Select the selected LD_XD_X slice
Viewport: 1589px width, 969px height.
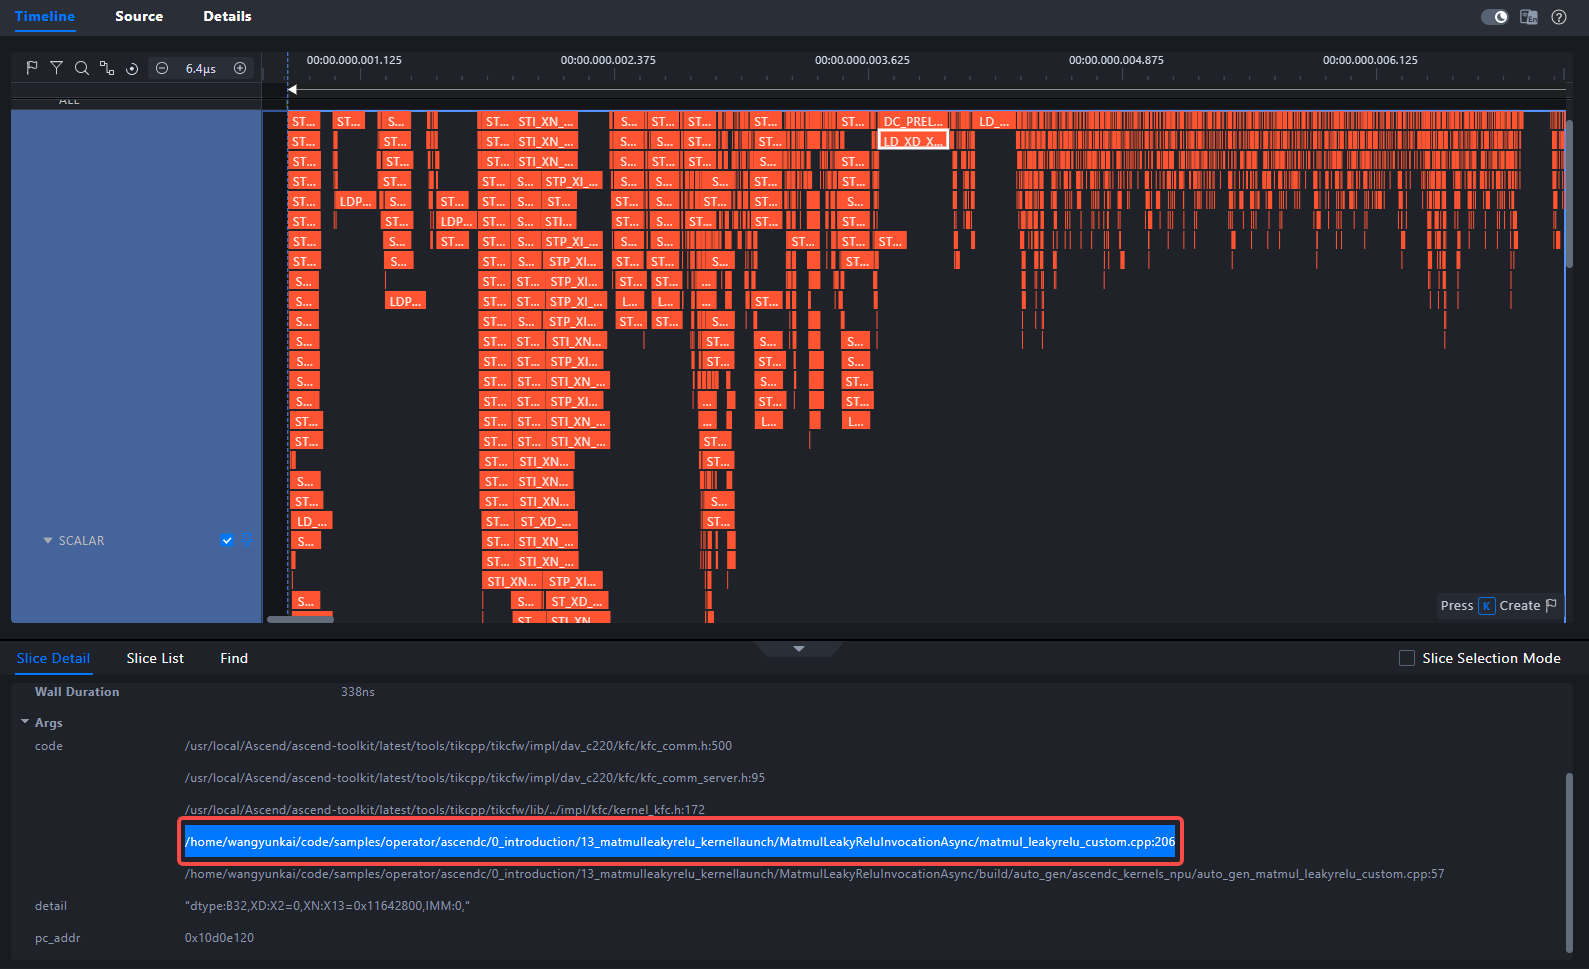pos(913,141)
